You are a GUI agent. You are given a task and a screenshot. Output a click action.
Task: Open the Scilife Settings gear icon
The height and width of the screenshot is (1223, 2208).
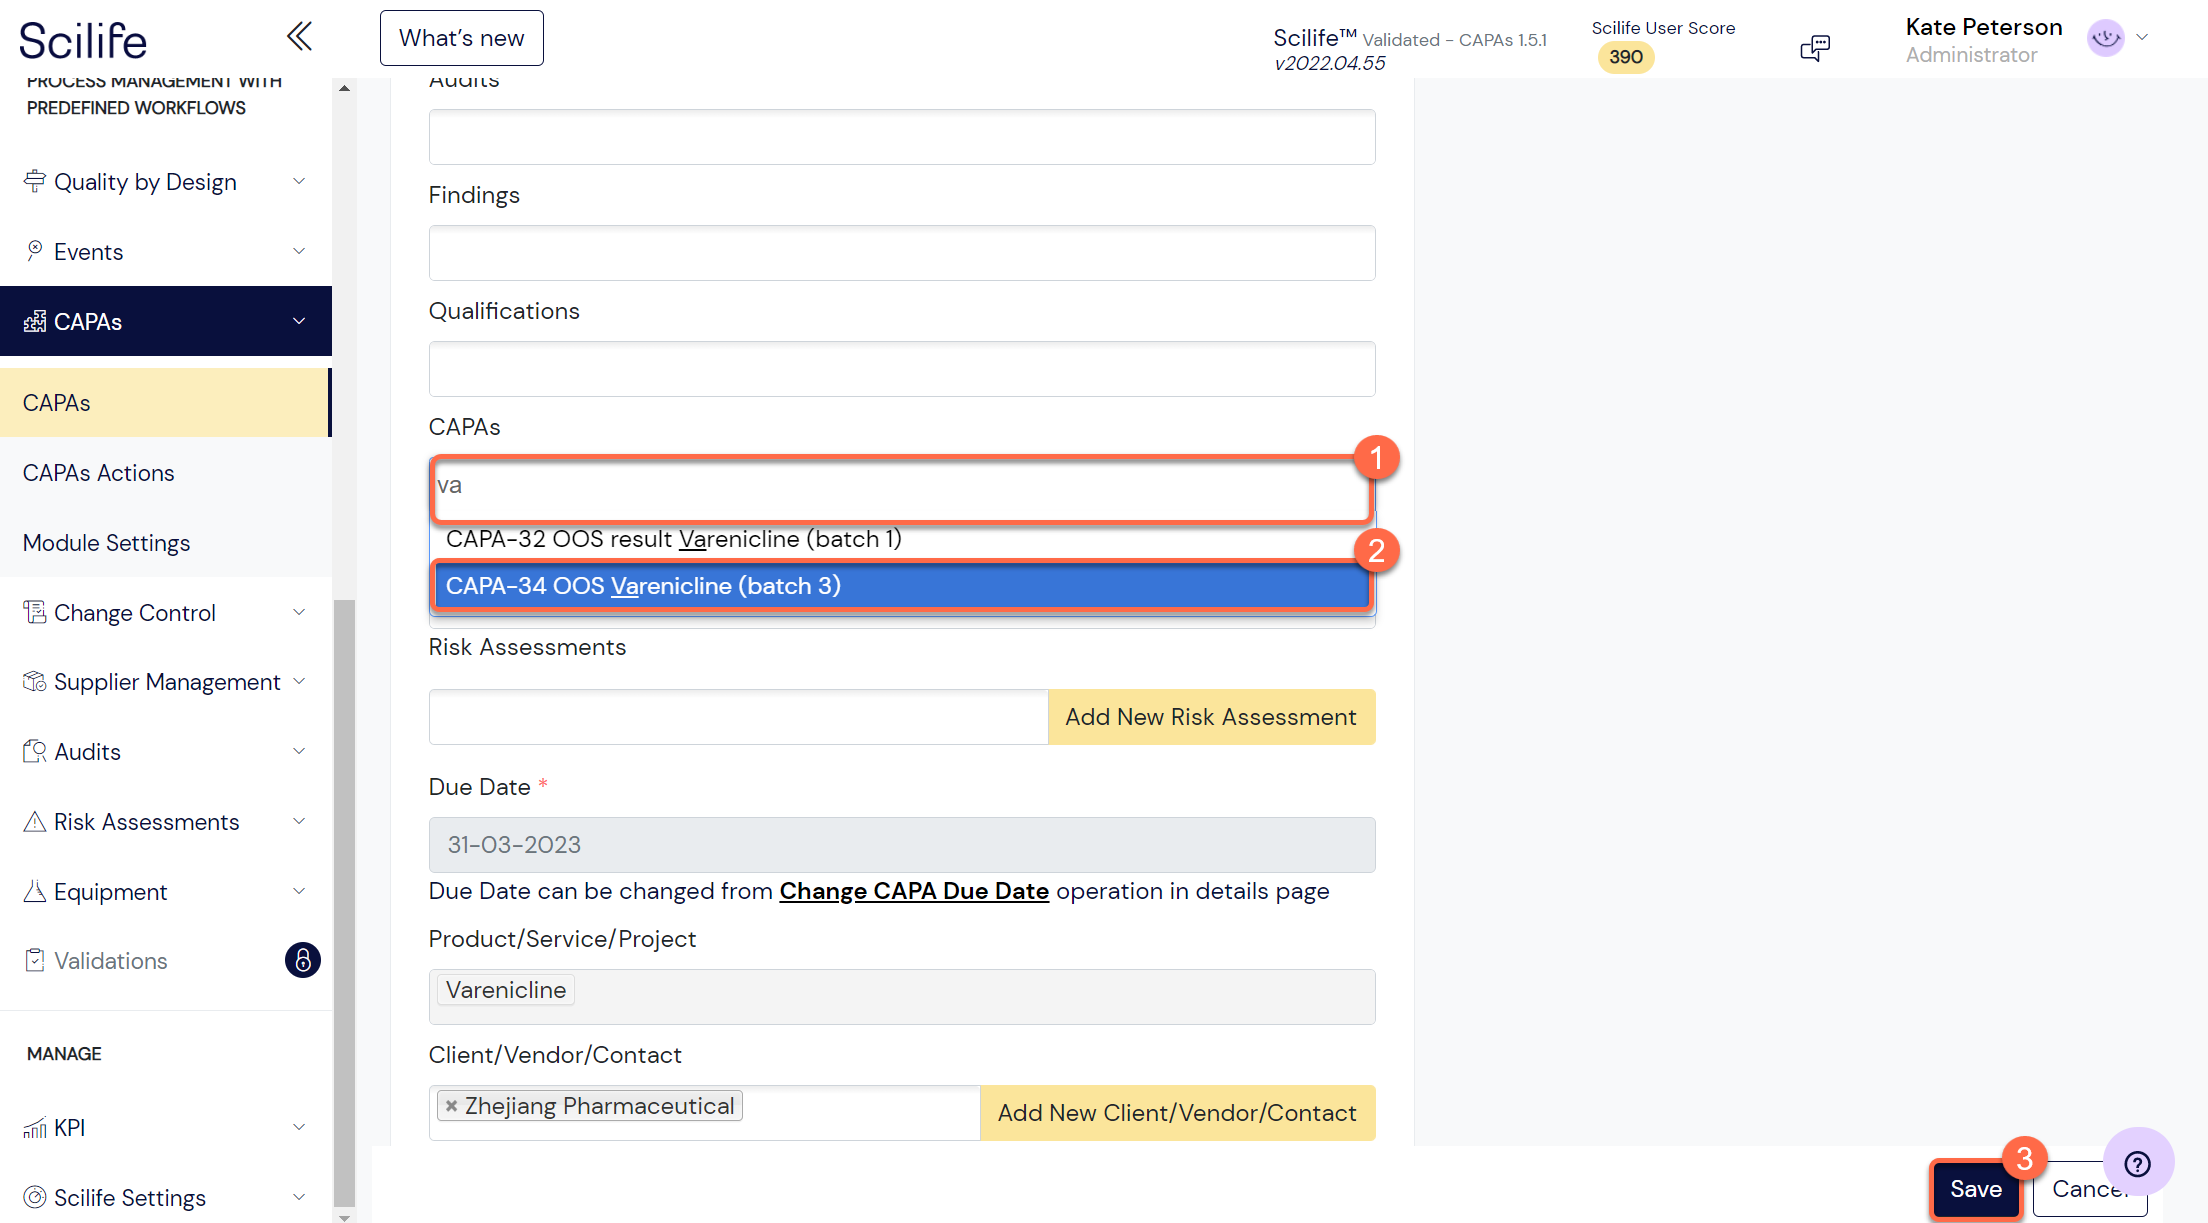tap(35, 1197)
